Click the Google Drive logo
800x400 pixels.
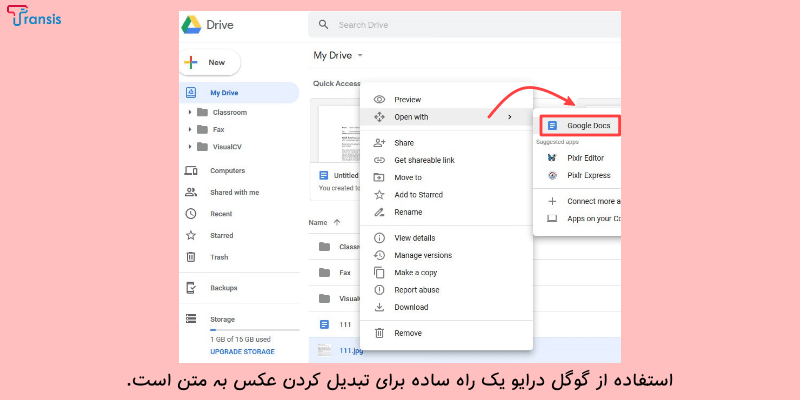(x=191, y=24)
